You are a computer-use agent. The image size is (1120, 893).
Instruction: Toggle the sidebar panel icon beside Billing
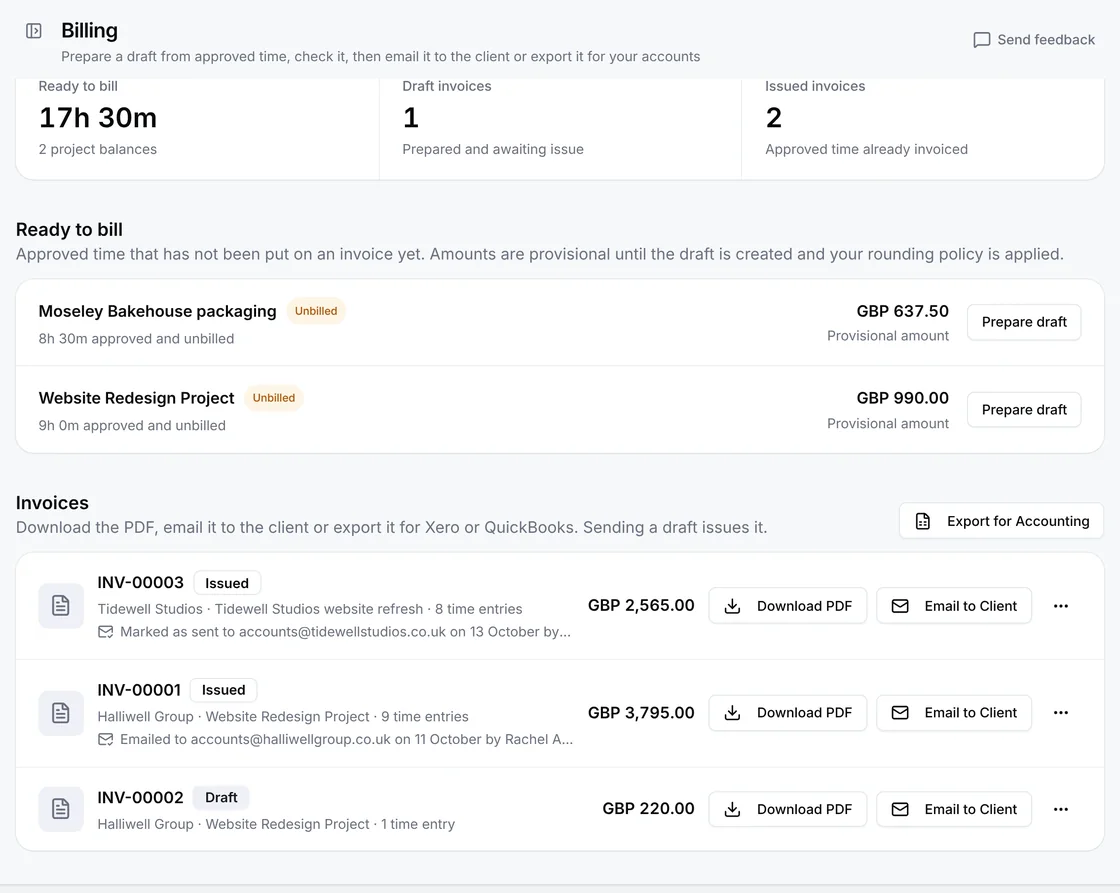(x=34, y=31)
